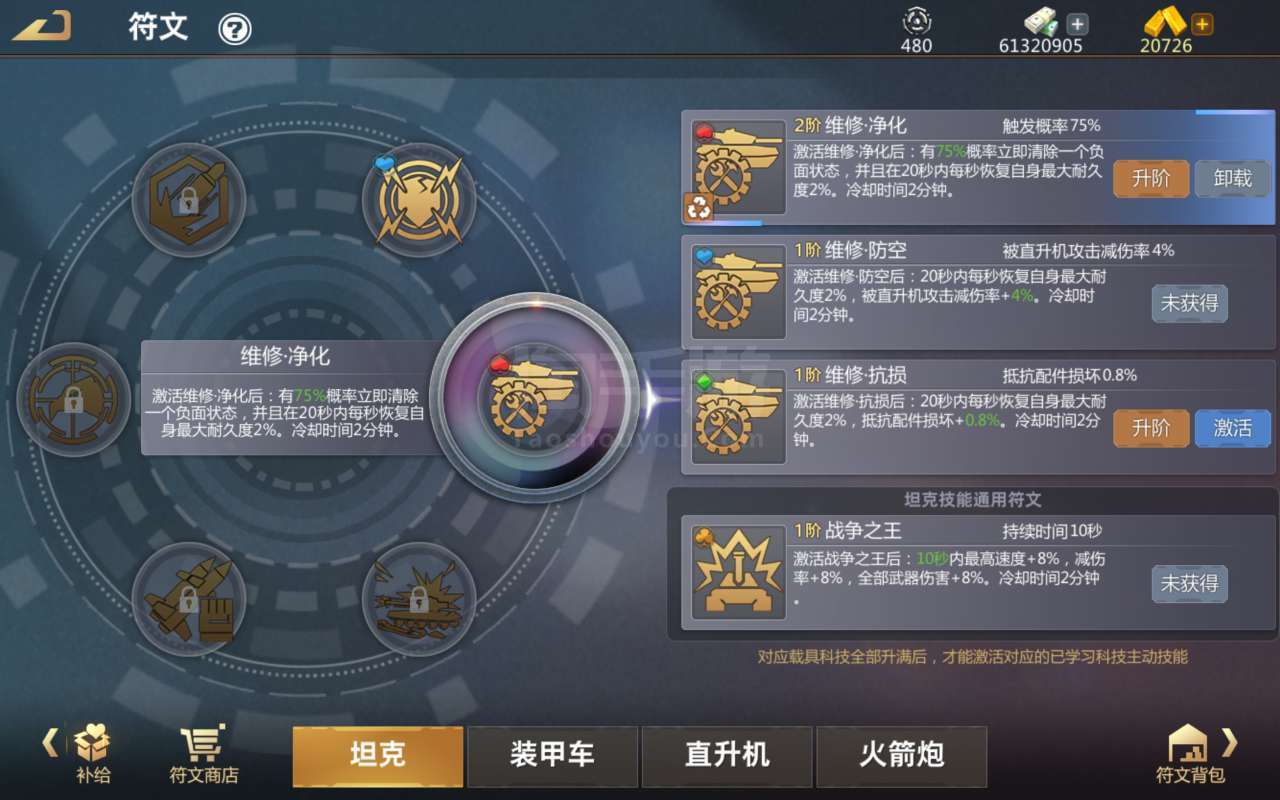The image size is (1280, 800).
Task: Select the lightning rune slot with blue gem
Action: (x=418, y=200)
